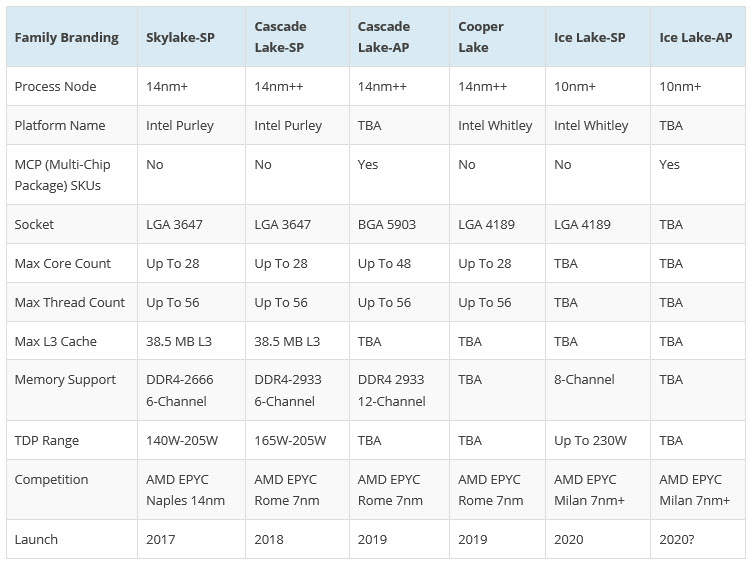Select the AMD EPYC Naples 14nm cell
This screenshot has height=563, width=751.
click(185, 490)
